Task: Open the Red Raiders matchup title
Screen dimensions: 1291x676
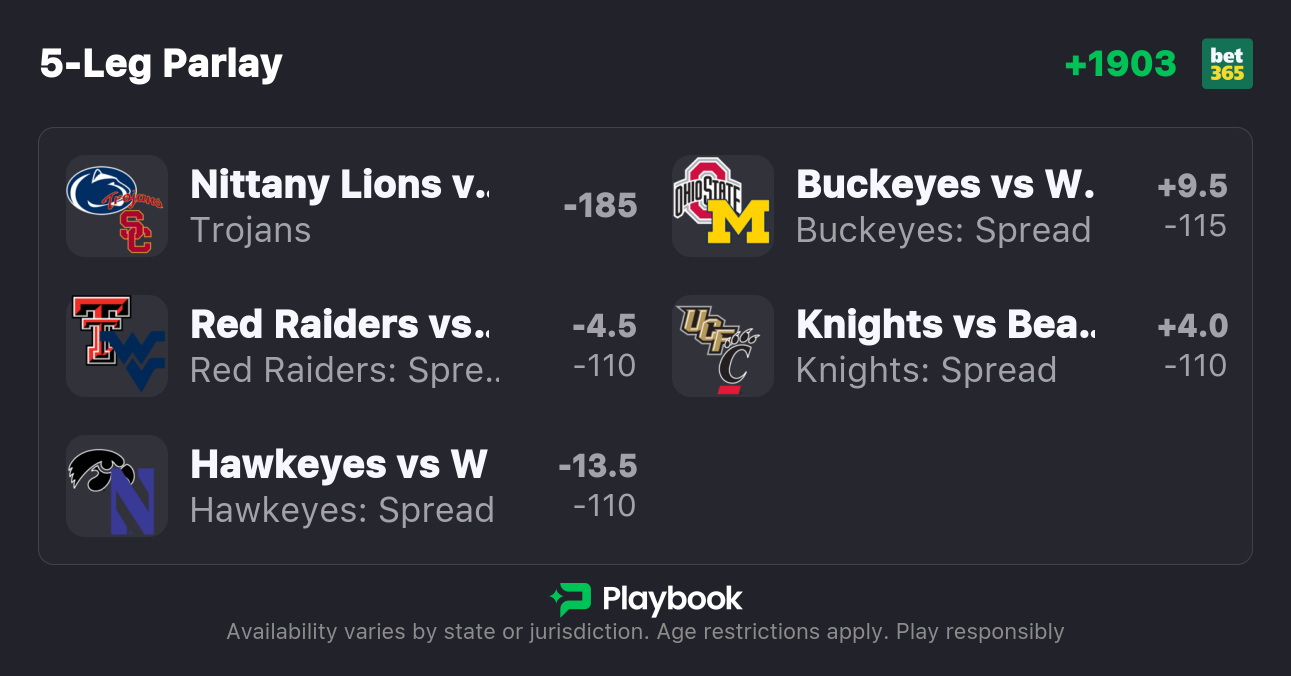Action: click(x=340, y=325)
